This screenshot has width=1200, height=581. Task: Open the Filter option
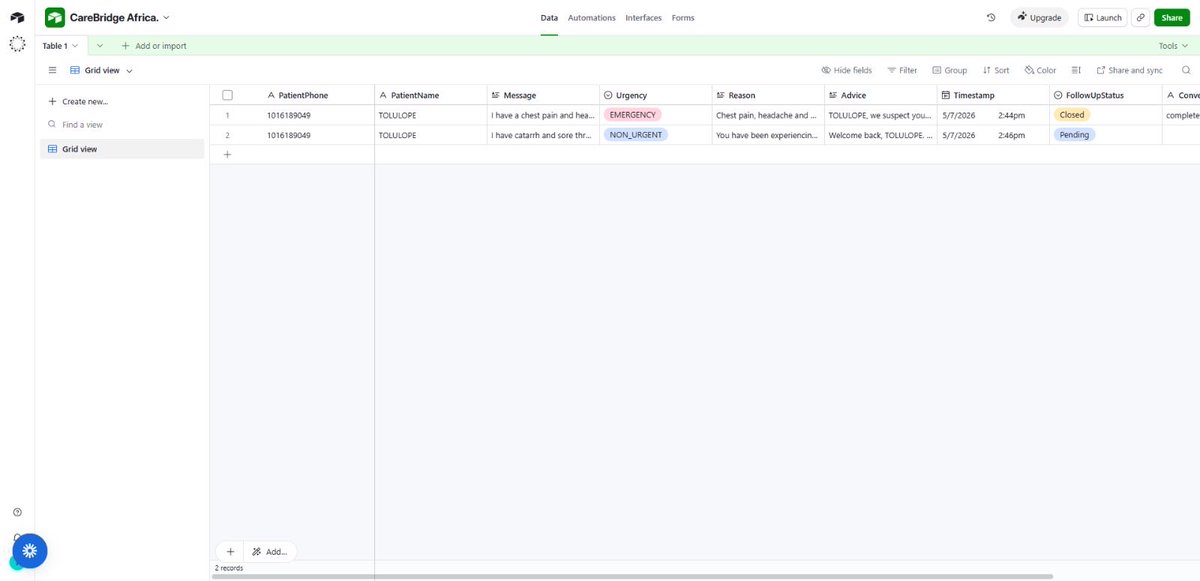click(x=902, y=70)
